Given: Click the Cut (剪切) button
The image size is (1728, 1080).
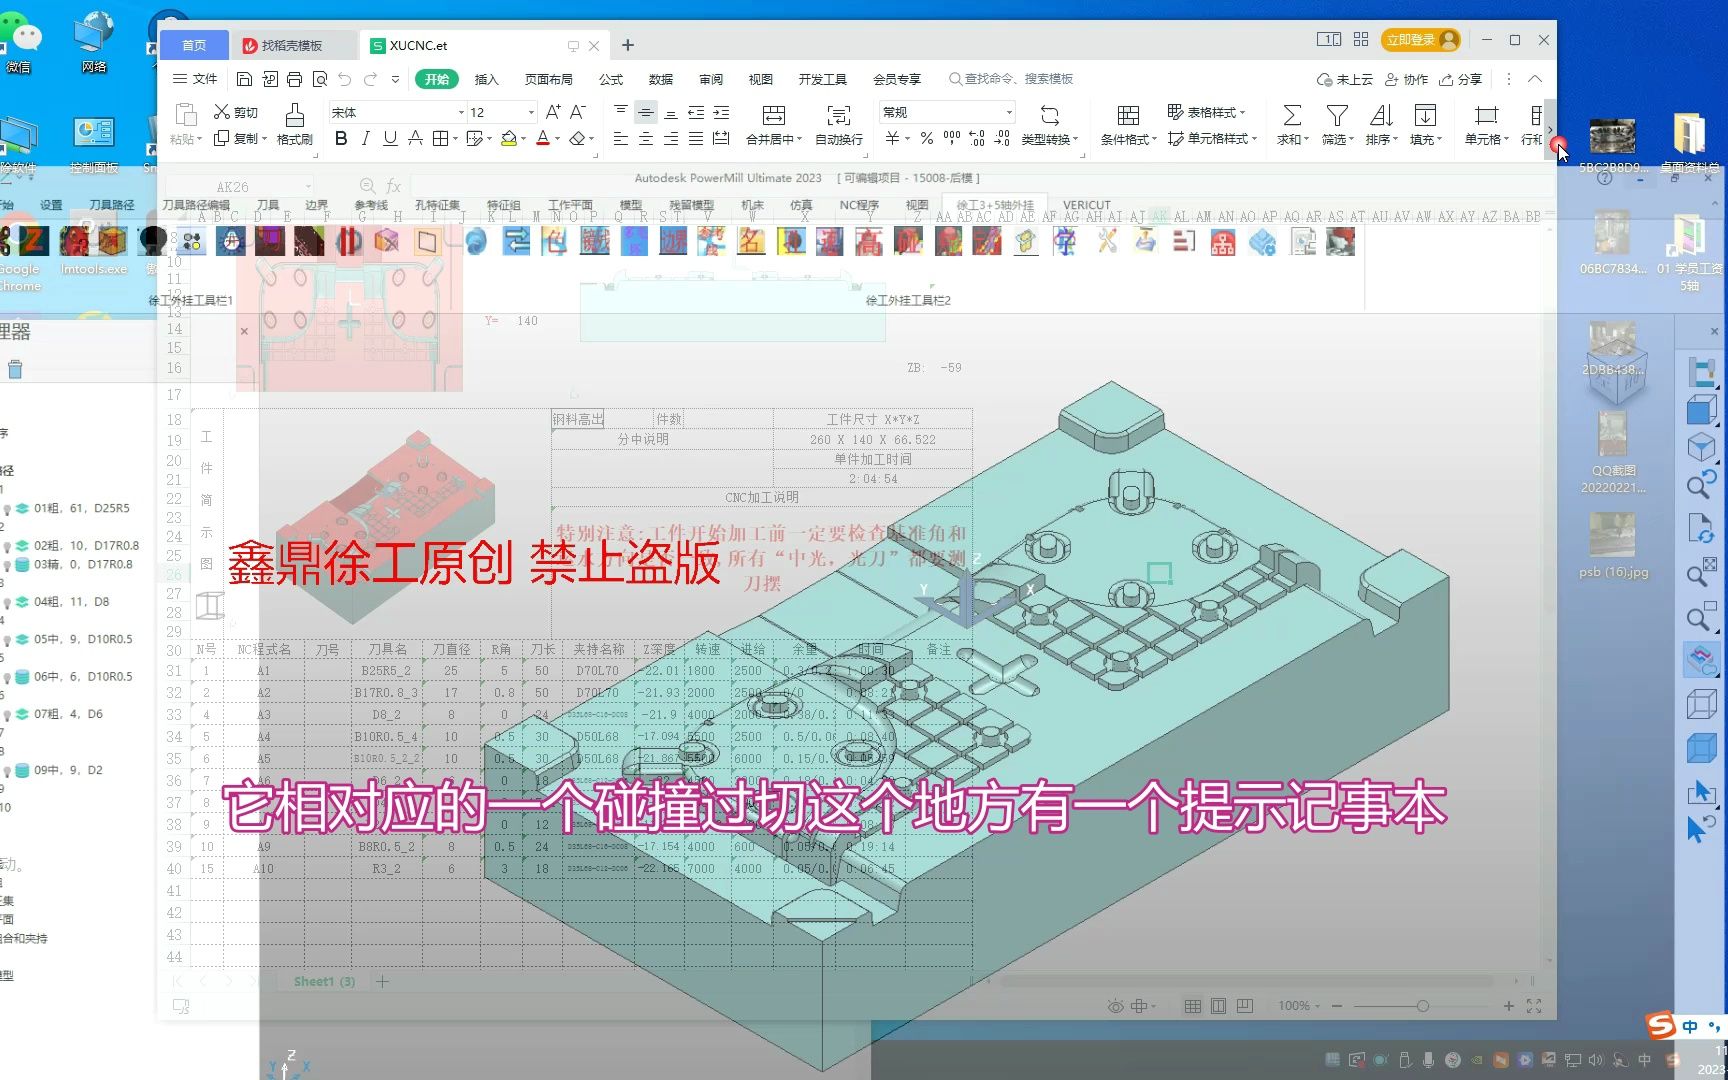Looking at the screenshot, I should [236, 112].
